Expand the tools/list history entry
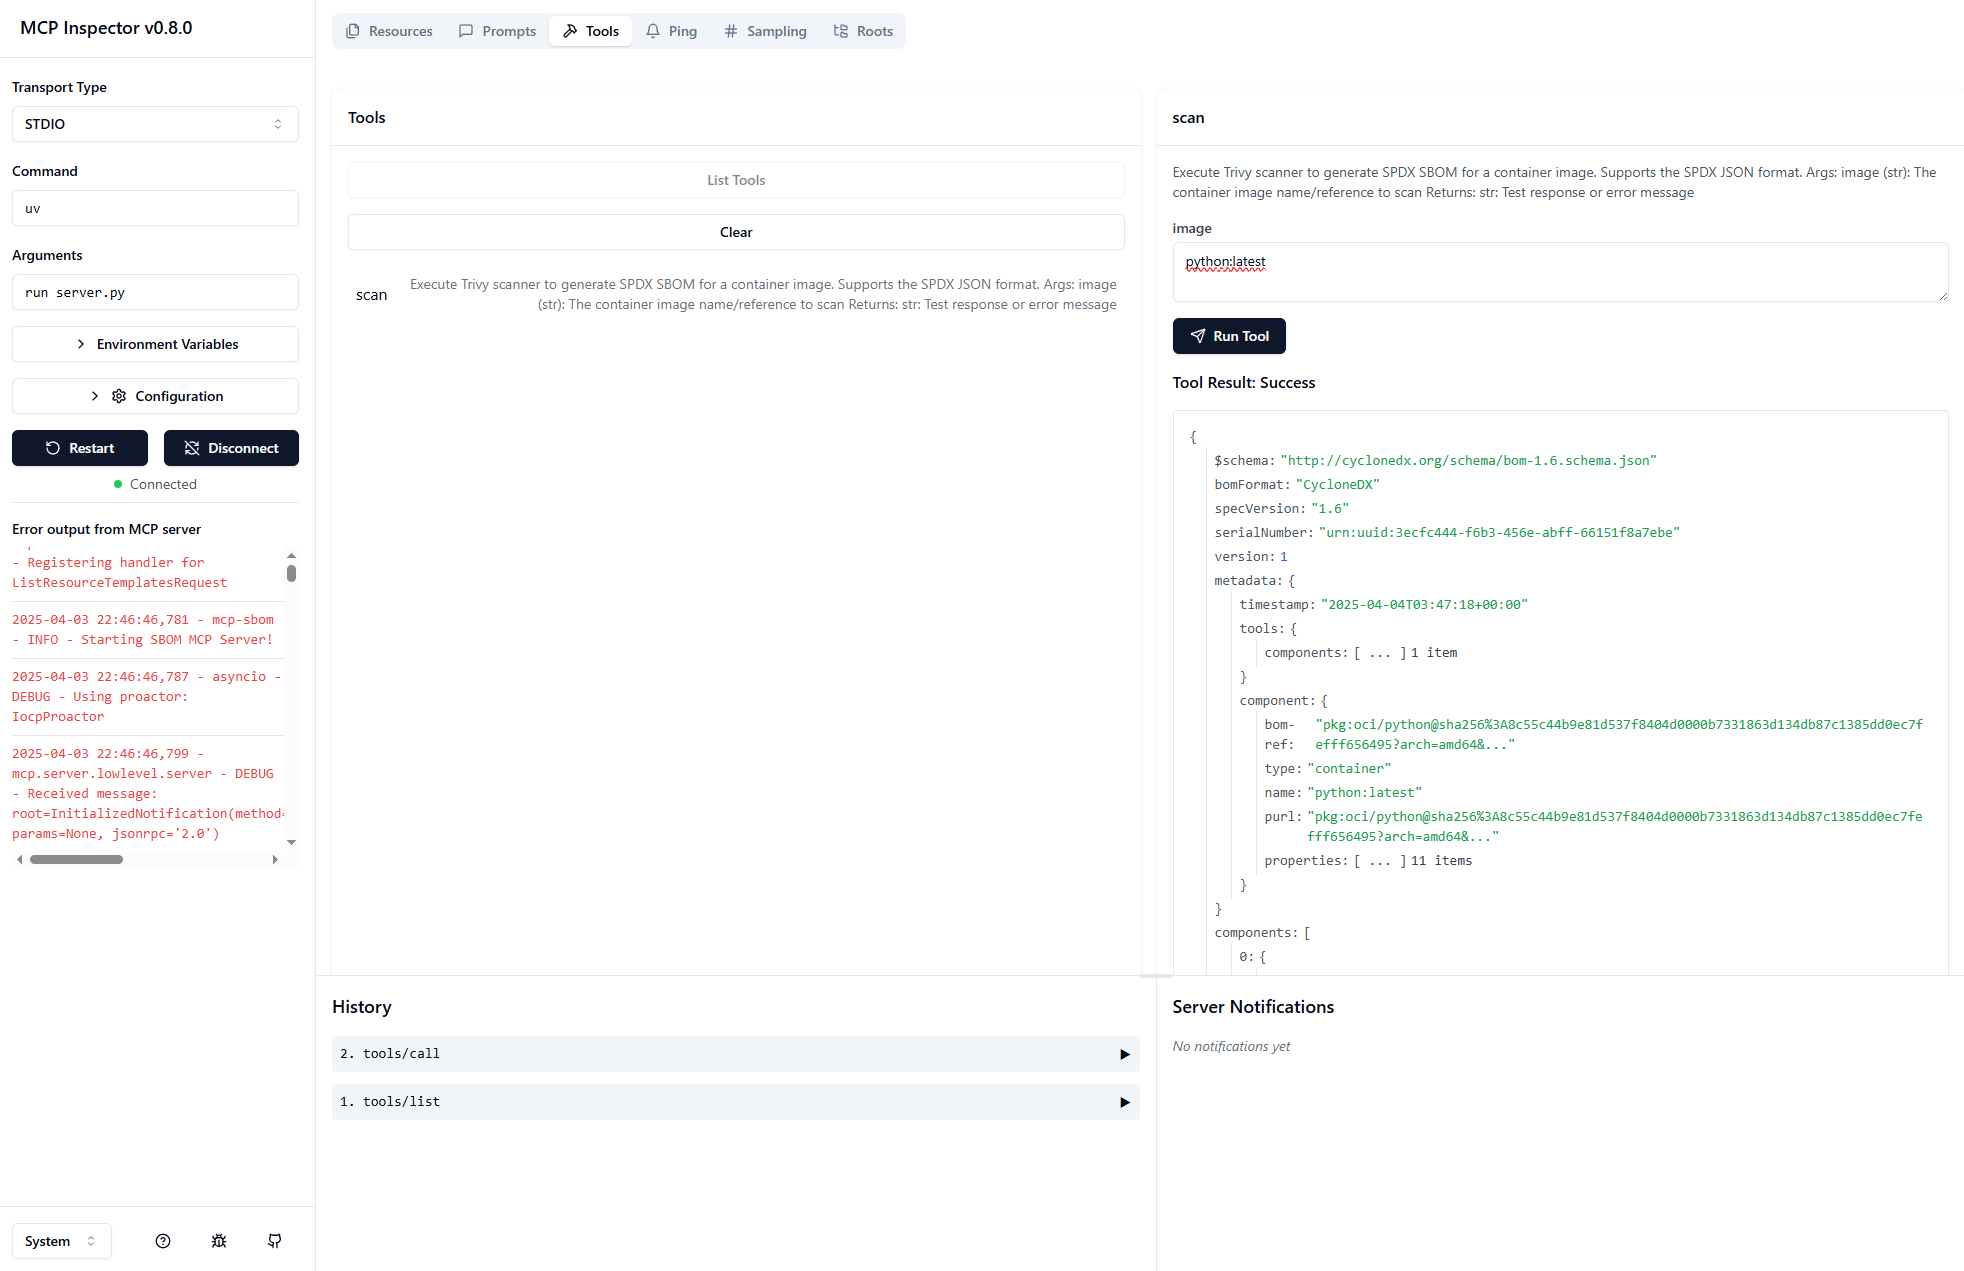 point(735,1102)
